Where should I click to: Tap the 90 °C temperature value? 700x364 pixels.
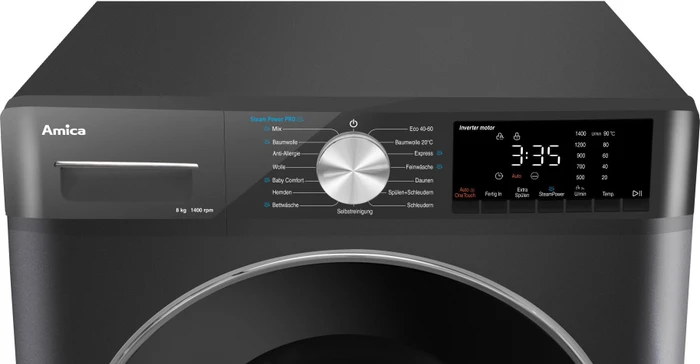pyautogui.click(x=609, y=134)
